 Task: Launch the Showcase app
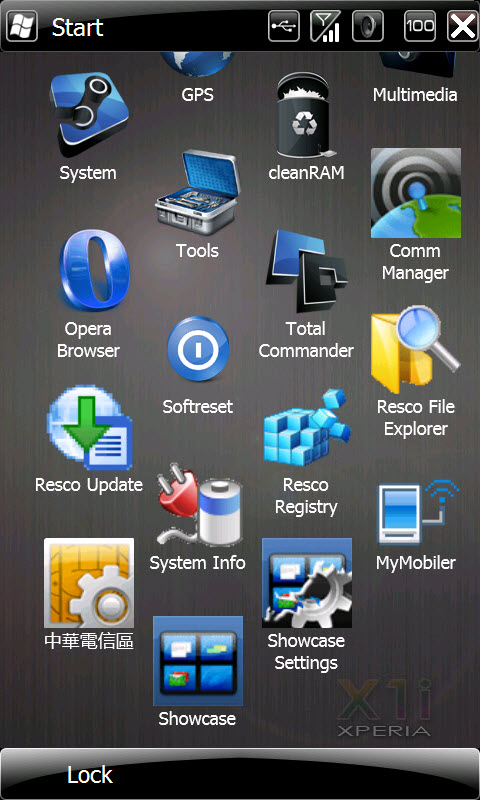[x=198, y=661]
